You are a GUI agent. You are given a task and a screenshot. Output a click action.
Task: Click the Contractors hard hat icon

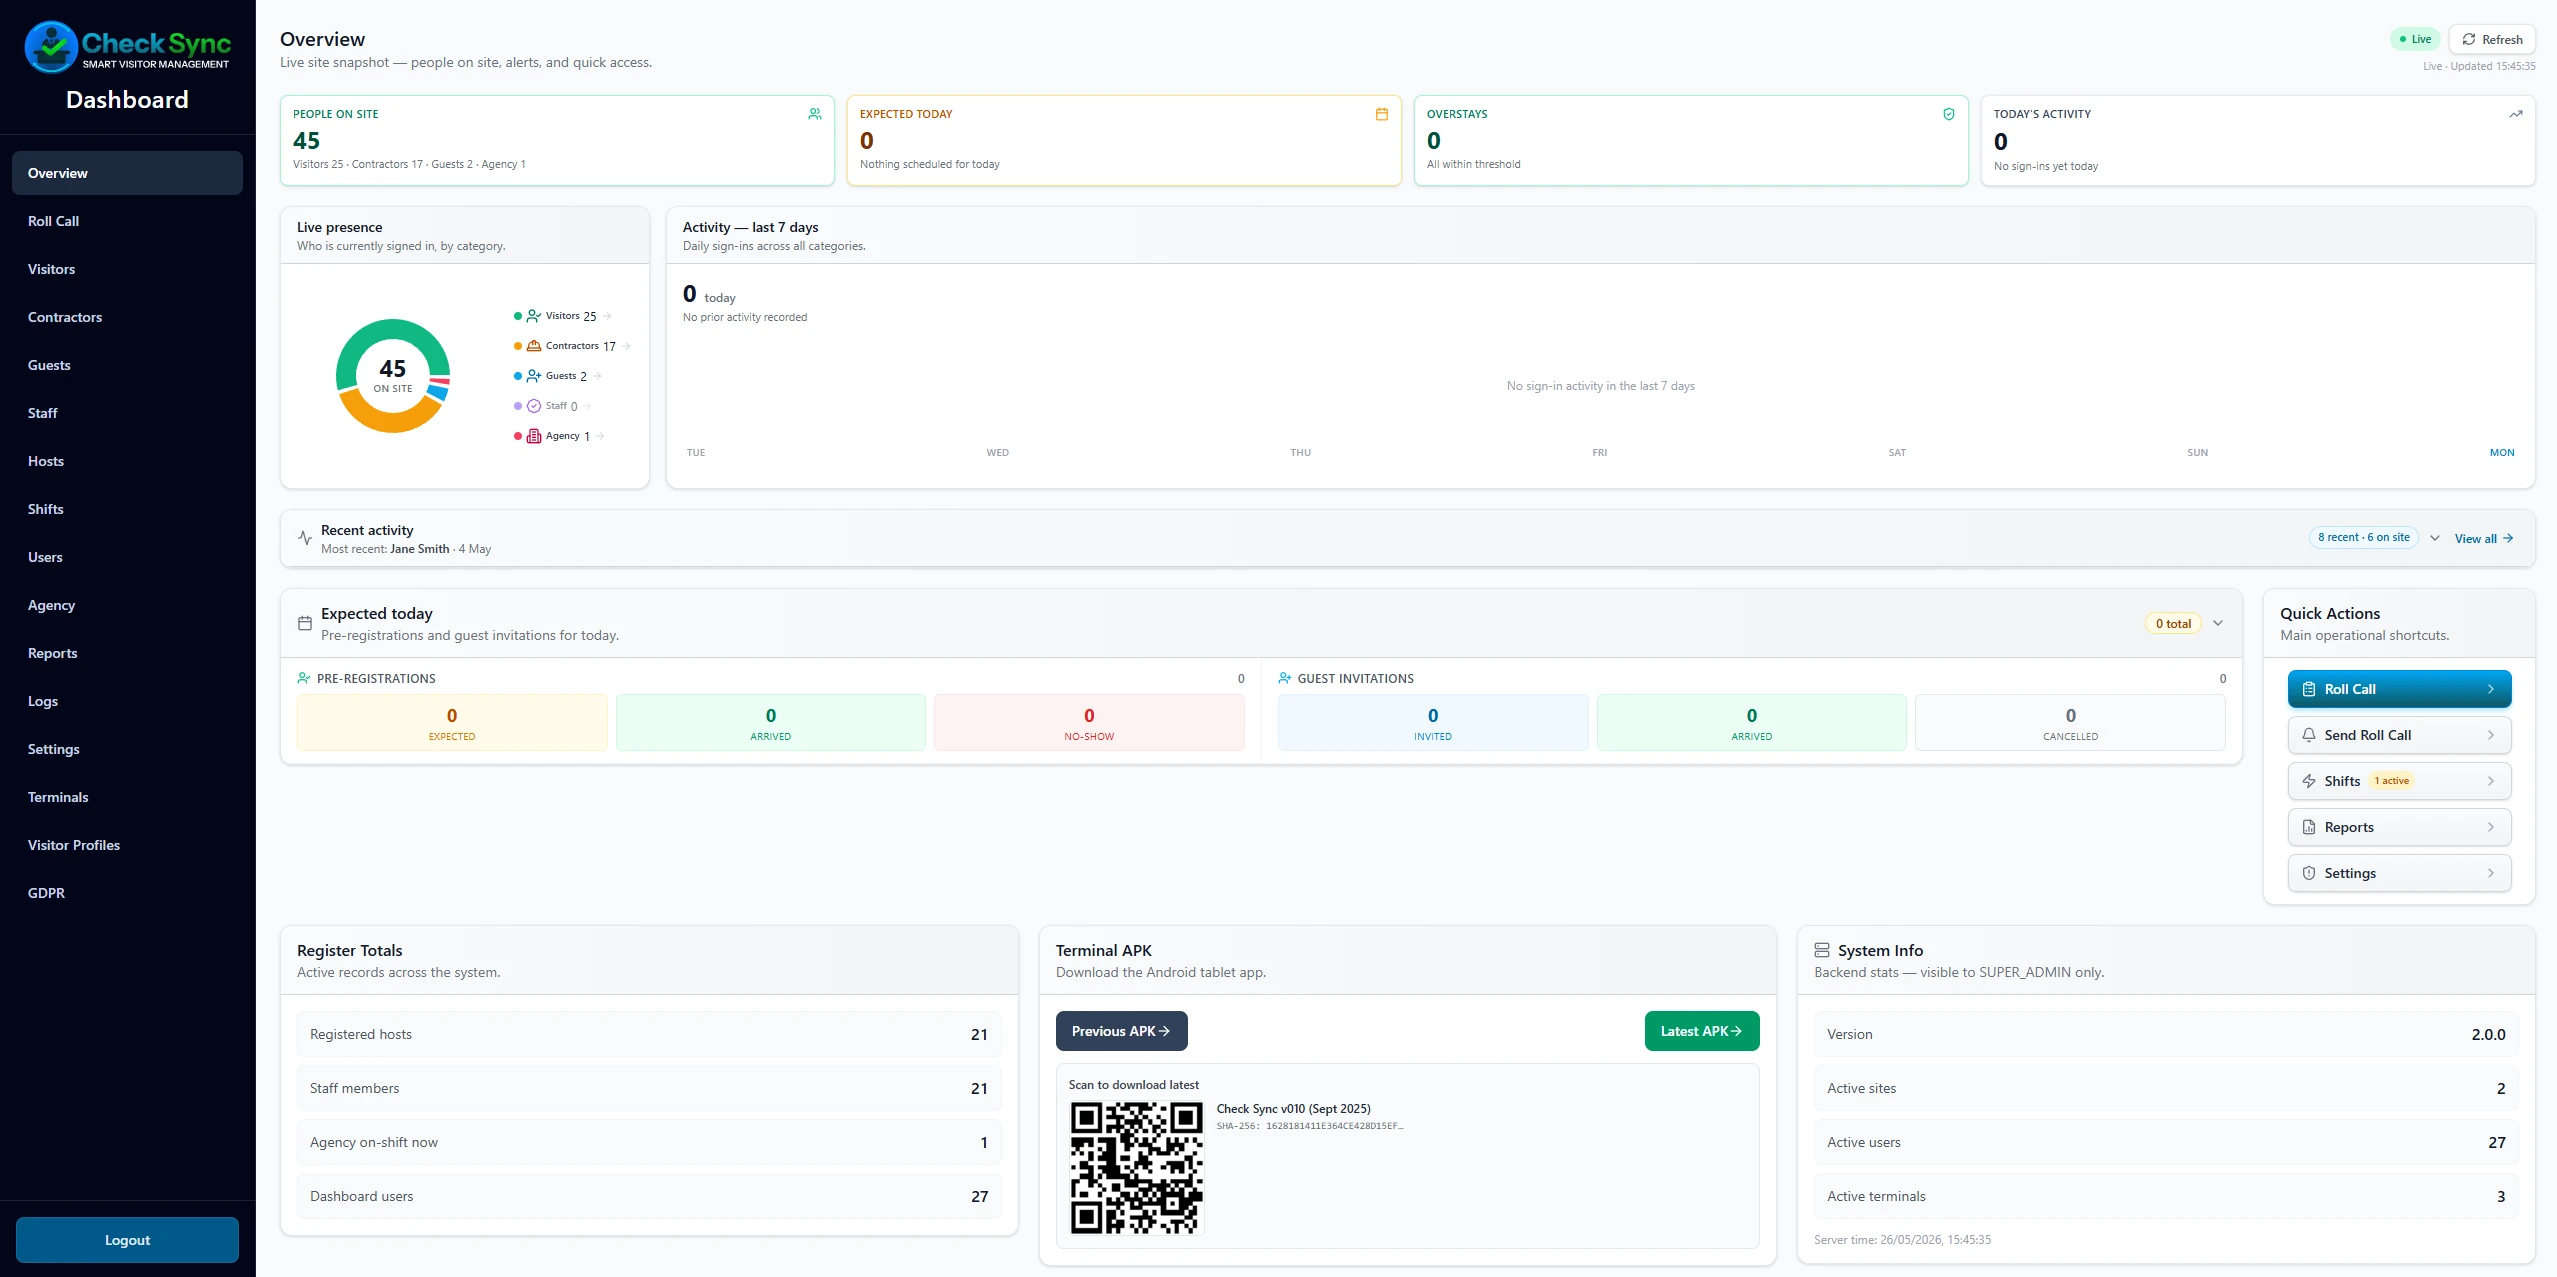(x=534, y=346)
